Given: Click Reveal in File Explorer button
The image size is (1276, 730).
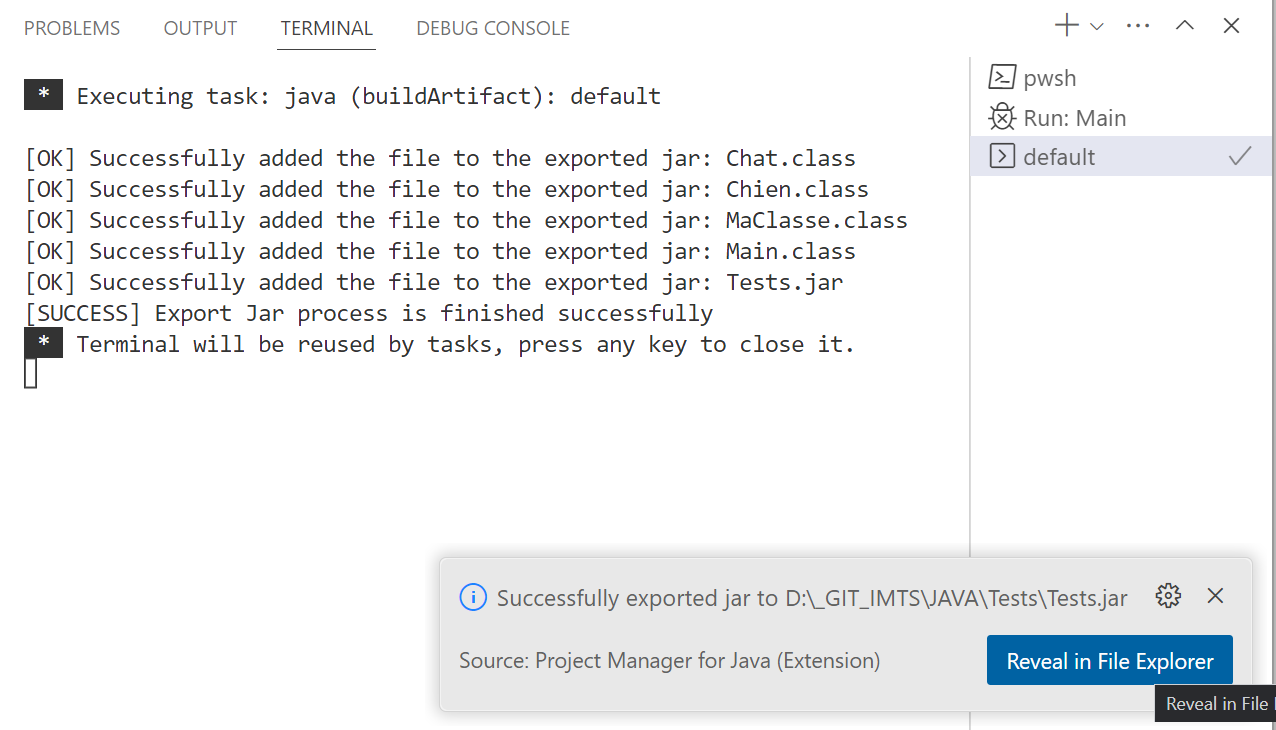Looking at the screenshot, I should 1109,661.
